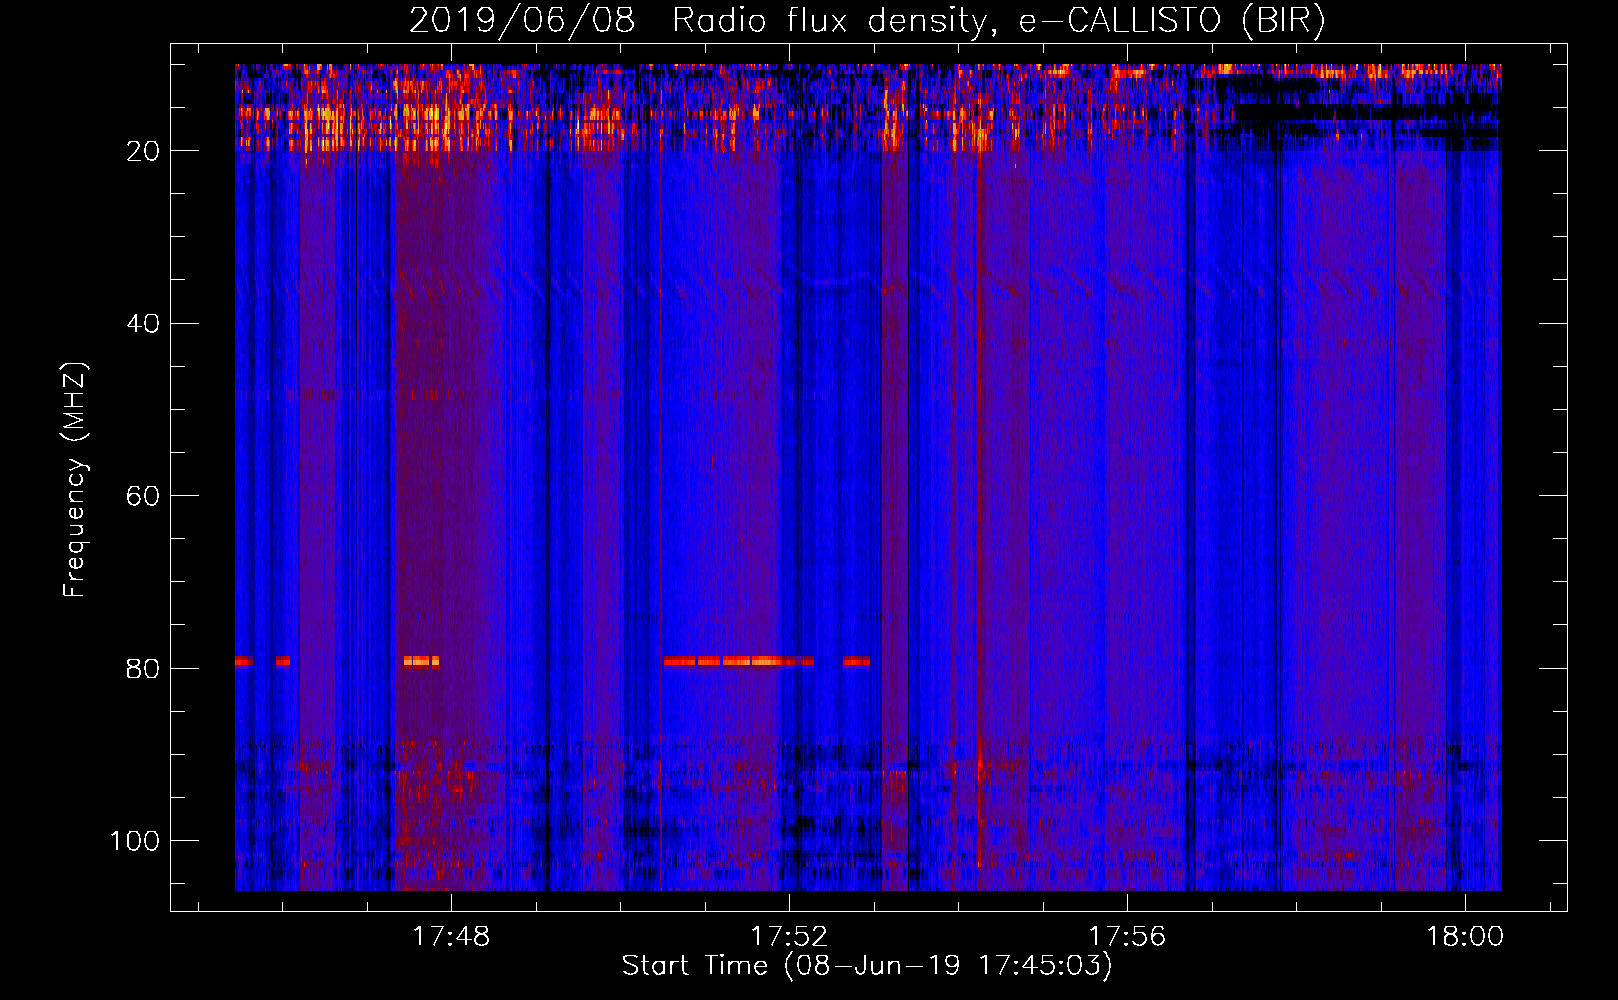Screen dimensions: 1618x1000
Task: Click the 17:56 time tick label
Action: tap(1127, 937)
